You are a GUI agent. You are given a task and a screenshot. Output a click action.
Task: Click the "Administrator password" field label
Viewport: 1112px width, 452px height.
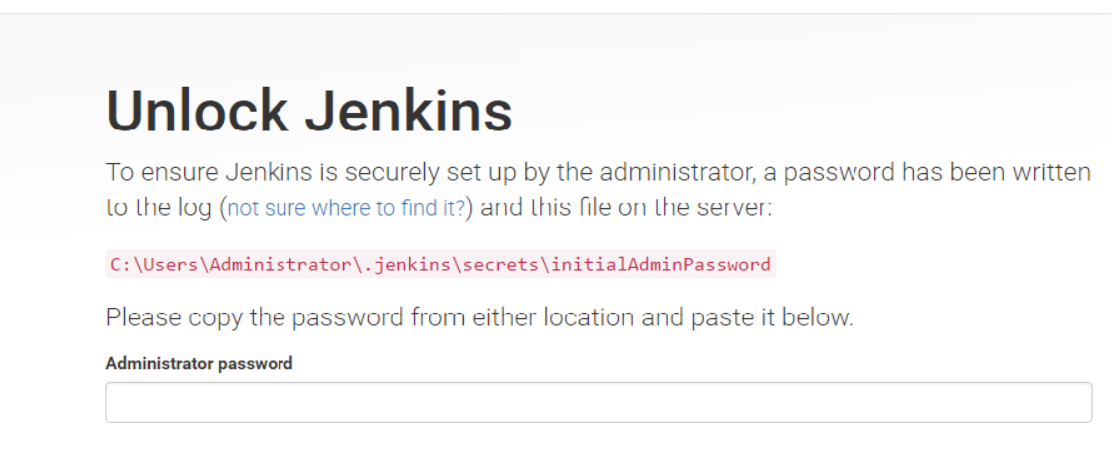tap(199, 364)
